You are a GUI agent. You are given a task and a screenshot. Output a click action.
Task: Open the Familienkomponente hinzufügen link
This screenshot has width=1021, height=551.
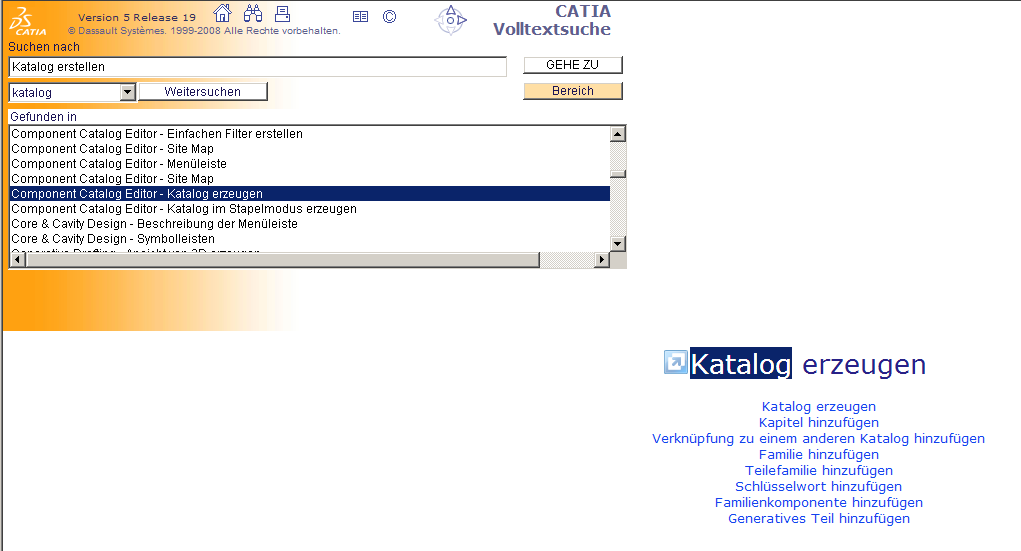point(818,502)
